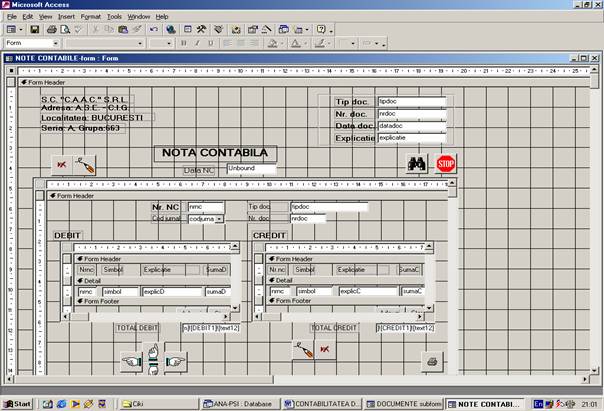Open the Code editor icon
604x411 pixels.
pos(236,30)
